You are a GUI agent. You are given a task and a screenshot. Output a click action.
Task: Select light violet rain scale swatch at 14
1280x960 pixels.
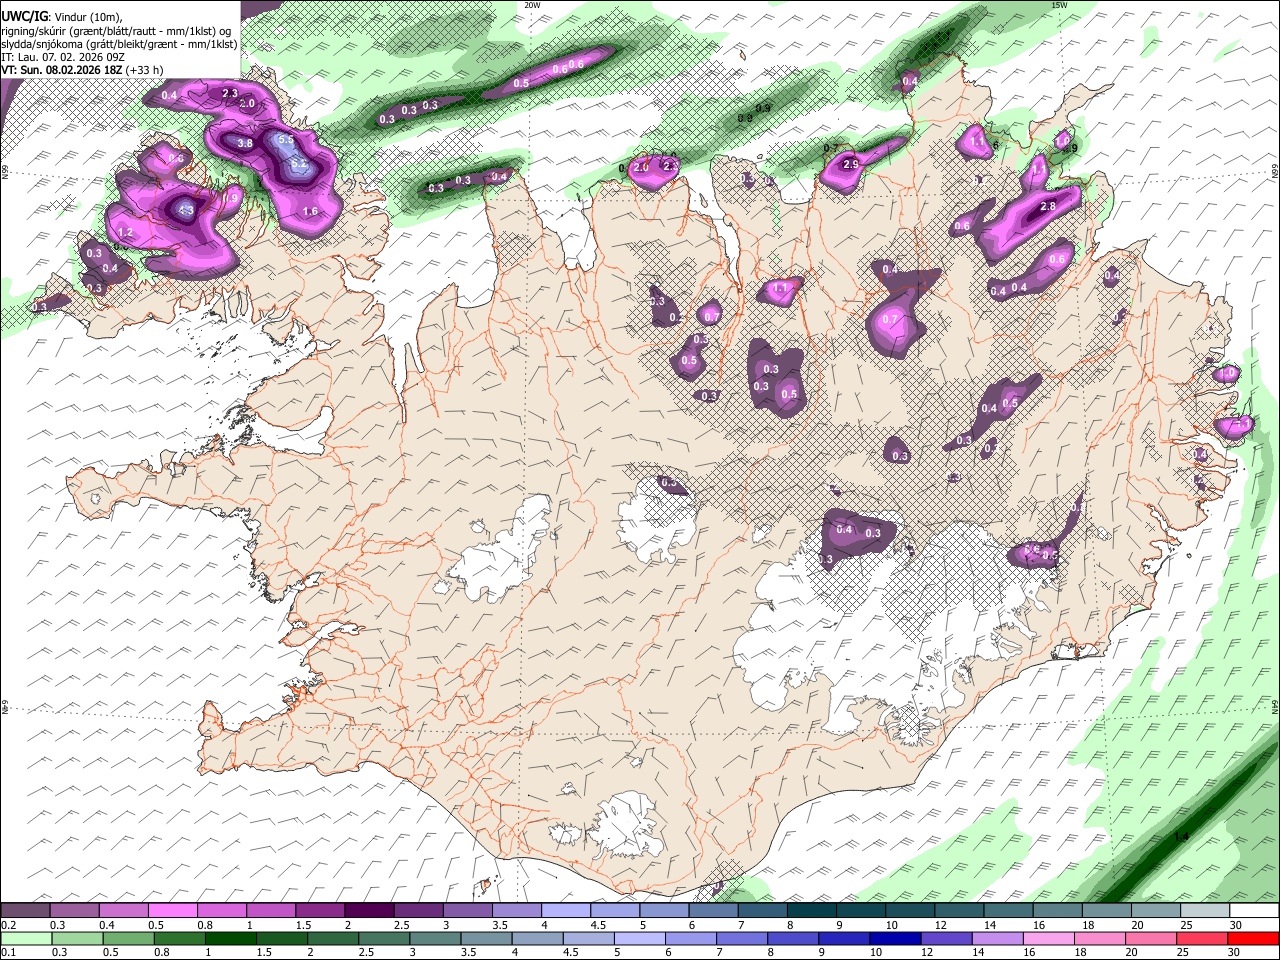997,938
